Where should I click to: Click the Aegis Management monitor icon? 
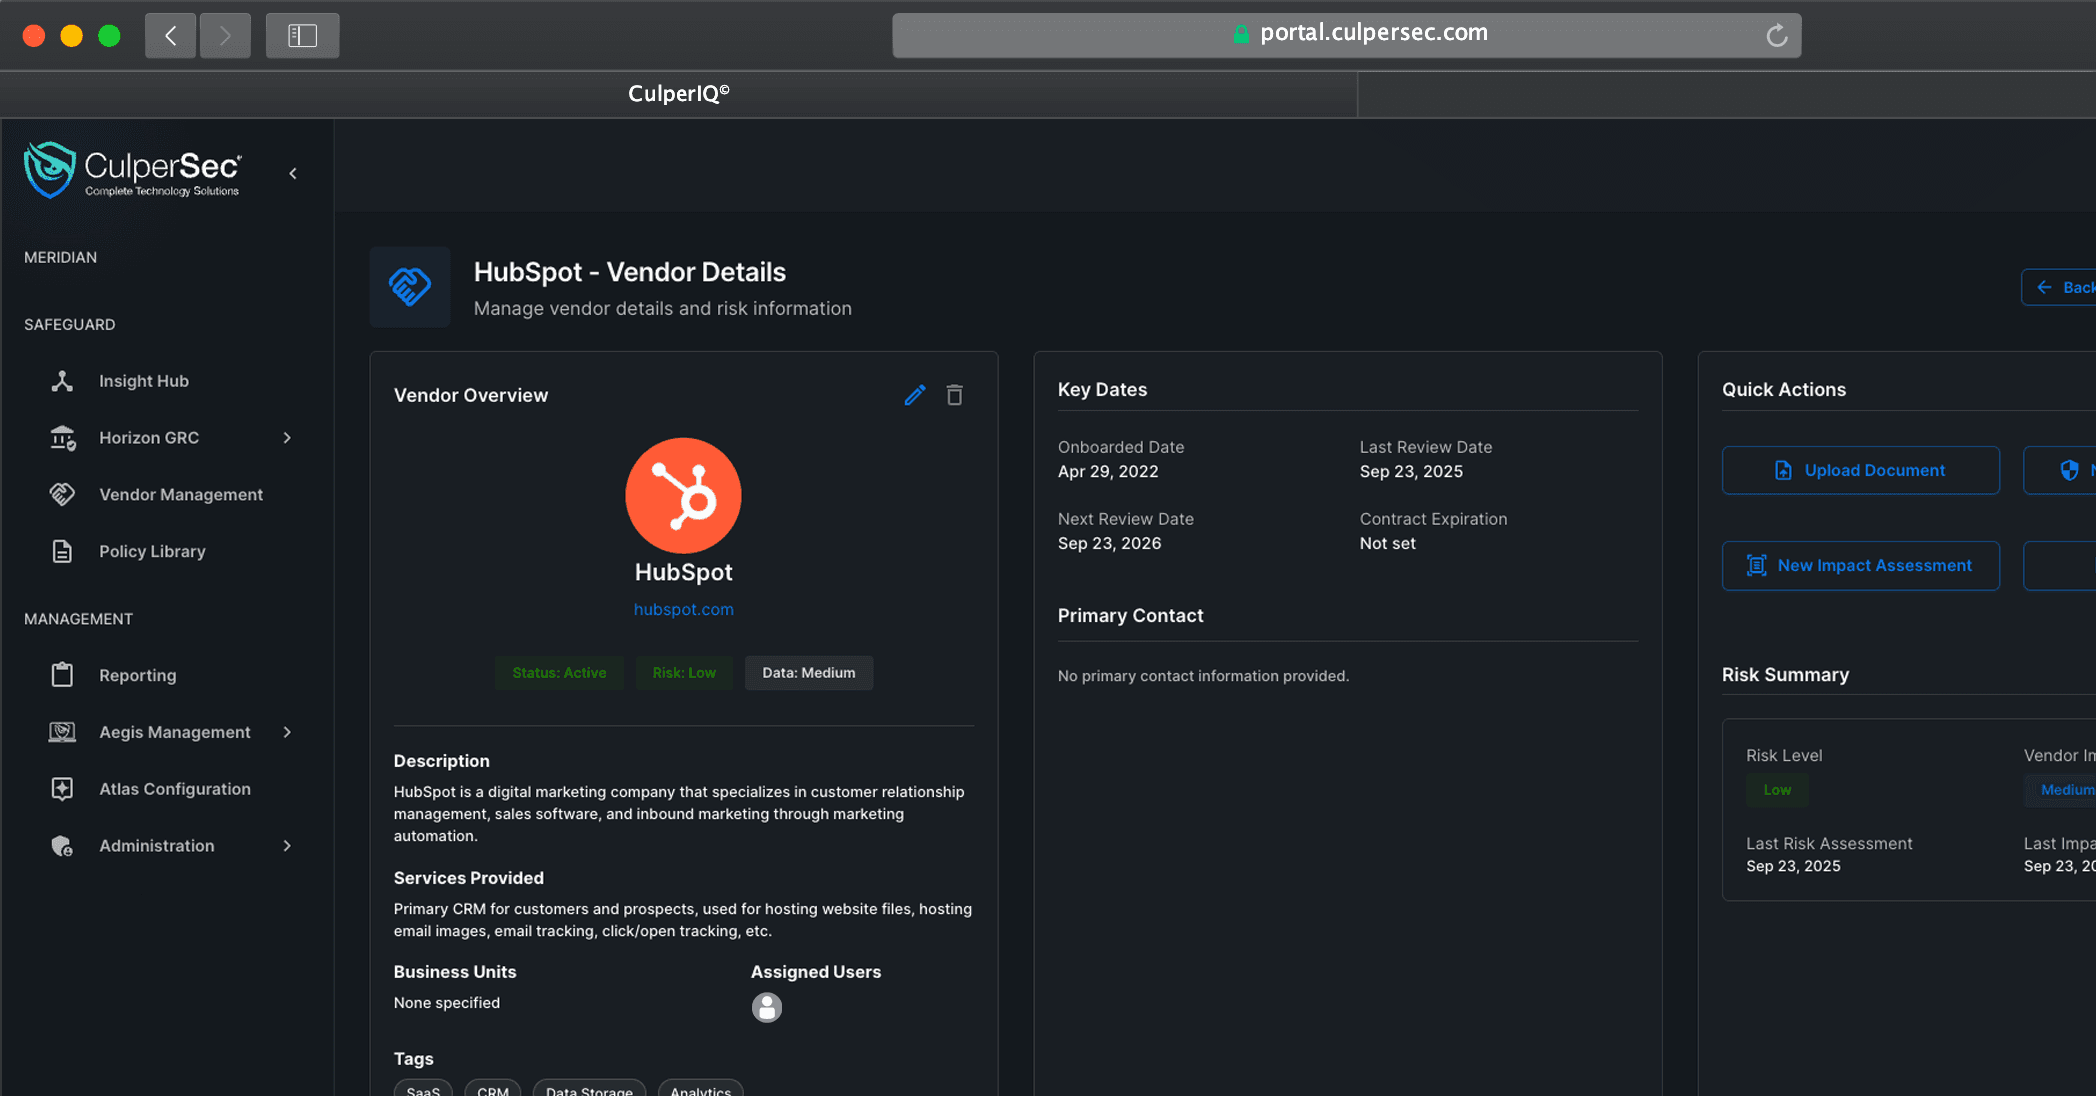tap(62, 732)
